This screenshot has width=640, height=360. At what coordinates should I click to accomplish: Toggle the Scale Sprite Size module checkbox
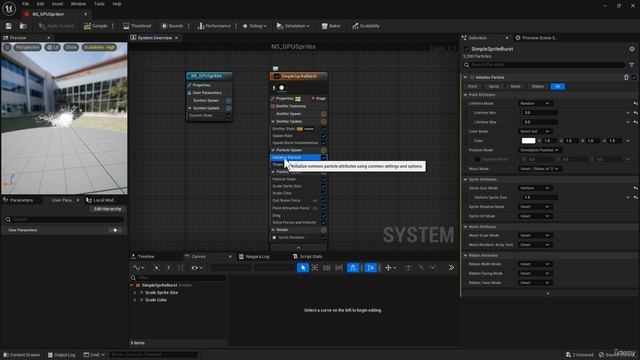[x=323, y=186]
